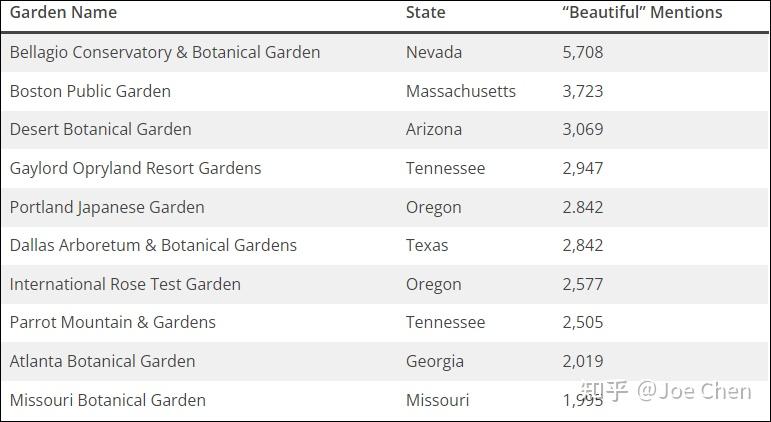Select the Massachusetts state cell

461,91
